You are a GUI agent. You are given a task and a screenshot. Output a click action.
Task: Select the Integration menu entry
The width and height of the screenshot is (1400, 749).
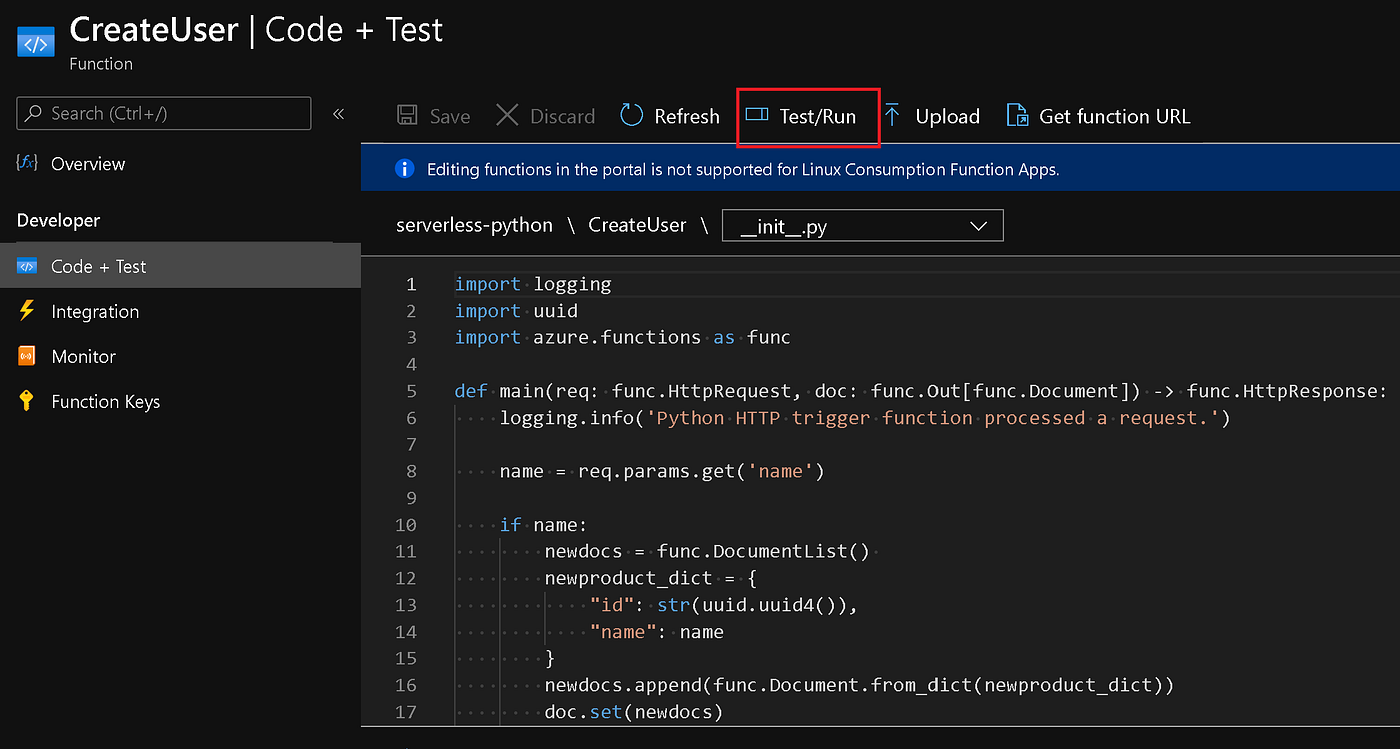[95, 312]
